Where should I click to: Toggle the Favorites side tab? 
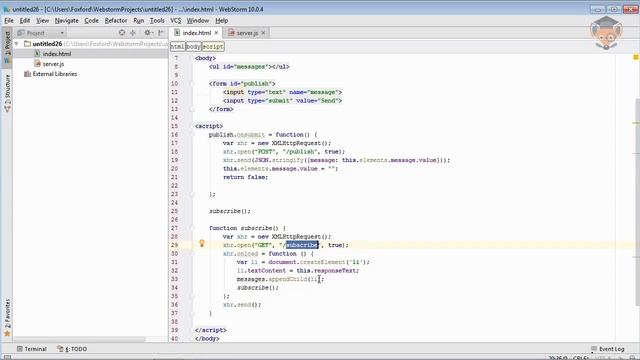click(7, 318)
